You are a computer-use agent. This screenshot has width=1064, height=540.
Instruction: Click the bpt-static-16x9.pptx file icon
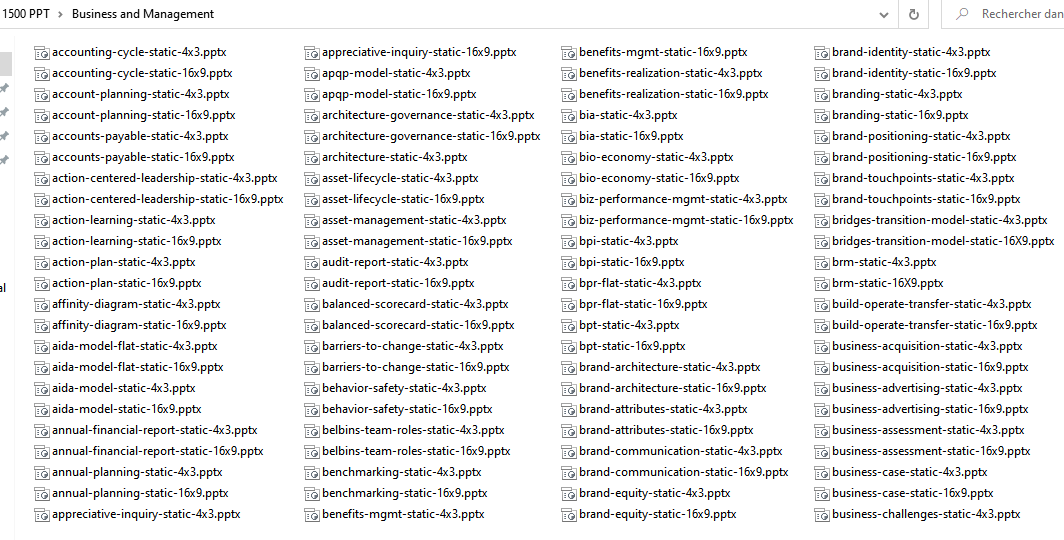coord(569,347)
